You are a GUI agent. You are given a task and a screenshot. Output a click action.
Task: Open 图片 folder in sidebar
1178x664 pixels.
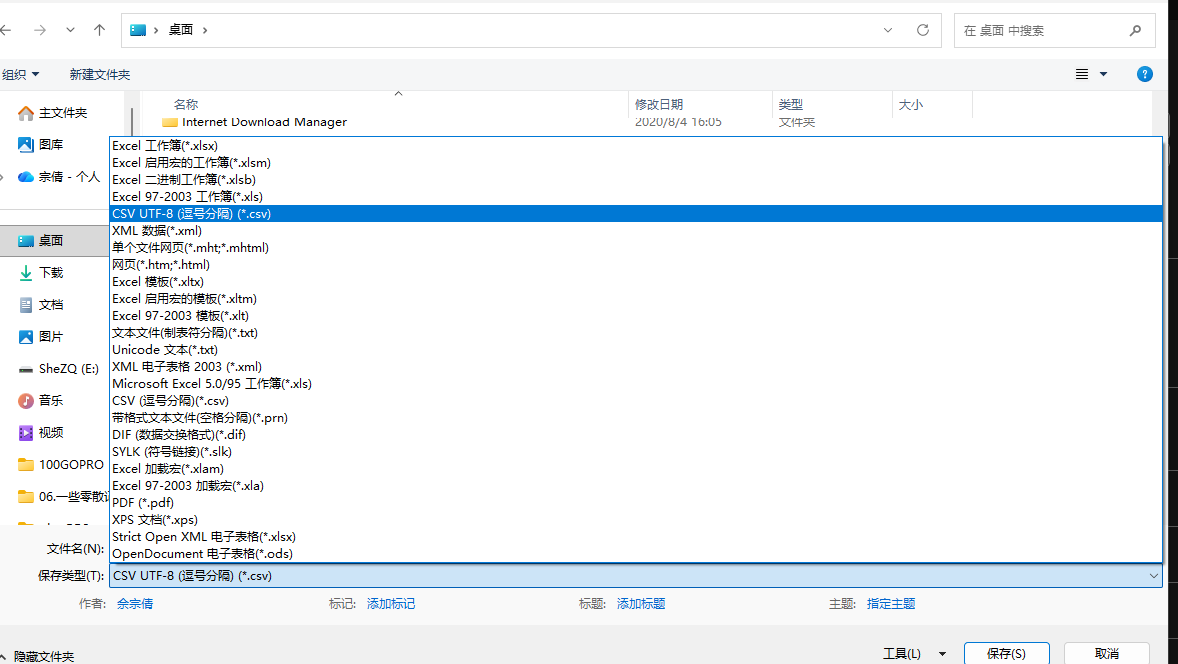pos(41,337)
